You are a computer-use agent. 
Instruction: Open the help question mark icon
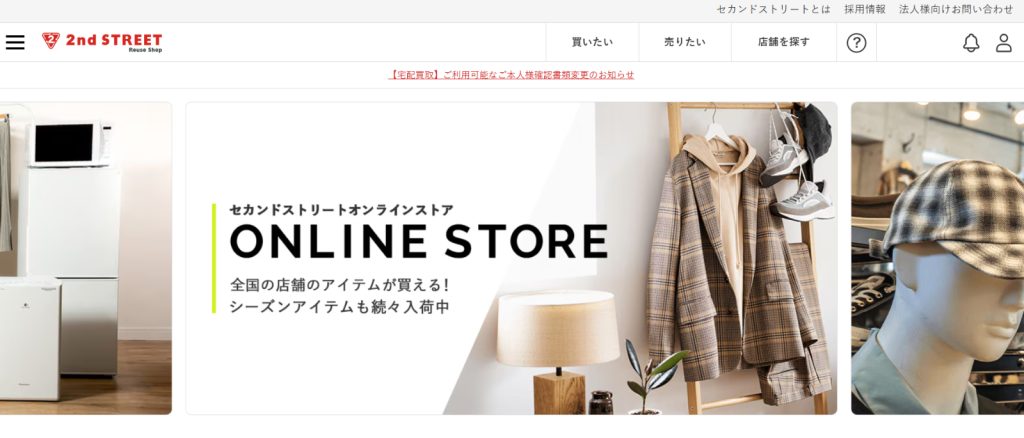pos(856,43)
